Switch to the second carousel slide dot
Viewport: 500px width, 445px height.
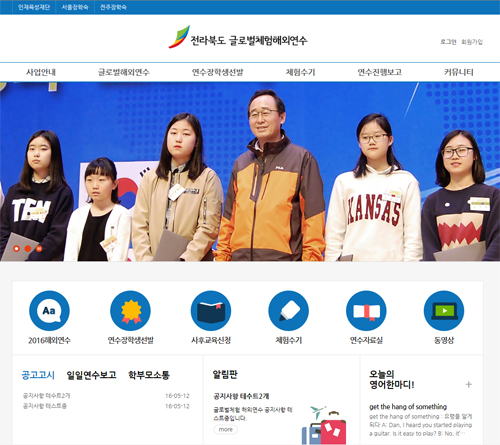tap(28, 249)
